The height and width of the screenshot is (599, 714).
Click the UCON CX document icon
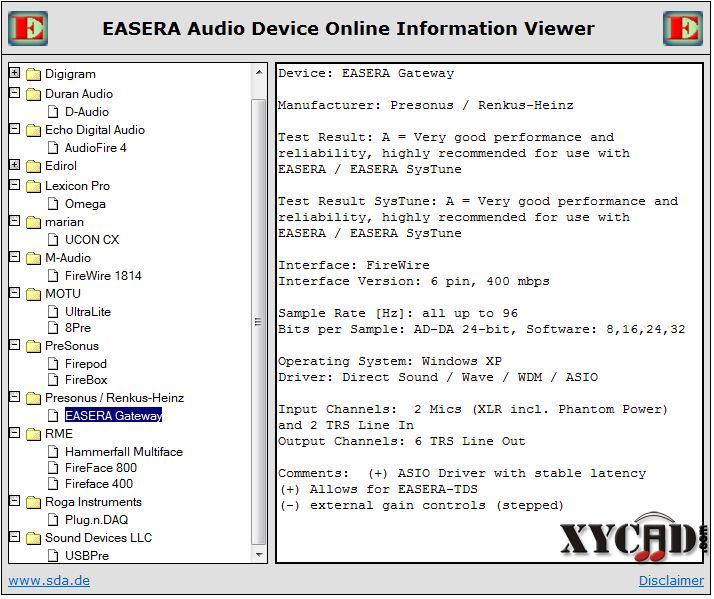[x=53, y=240]
